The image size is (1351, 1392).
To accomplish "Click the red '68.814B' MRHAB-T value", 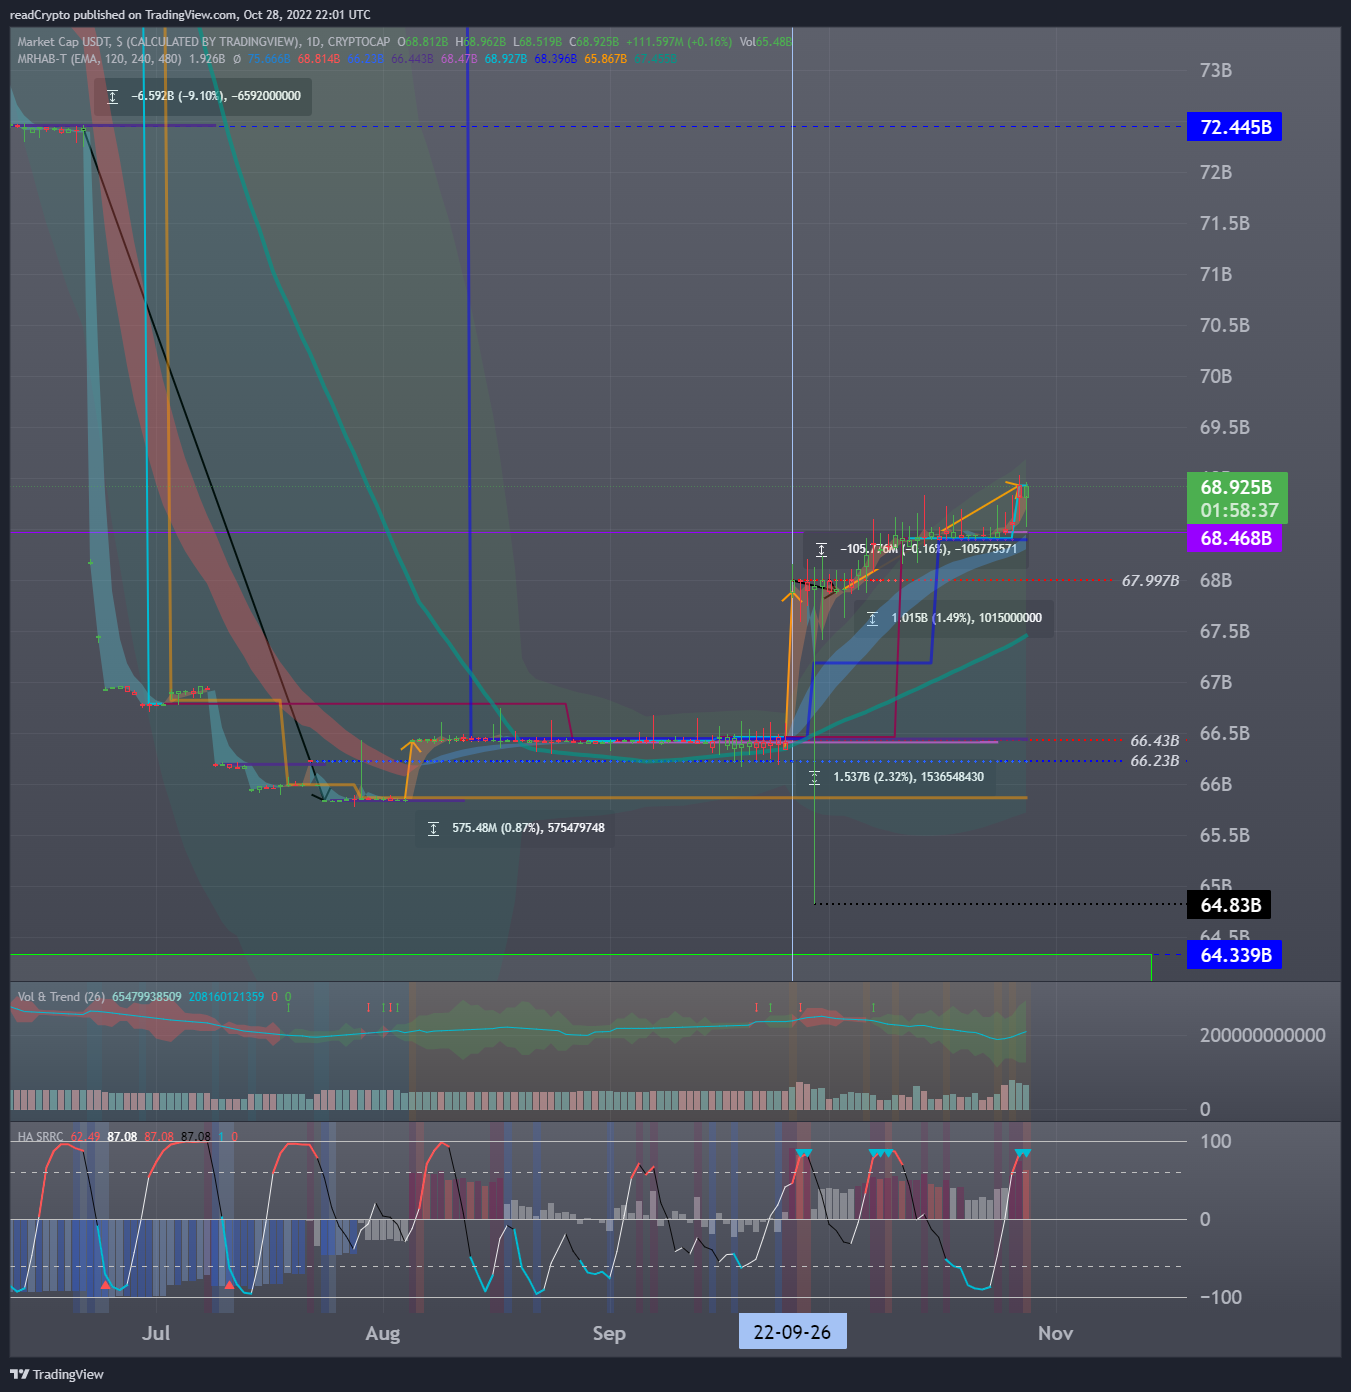I will [x=318, y=59].
